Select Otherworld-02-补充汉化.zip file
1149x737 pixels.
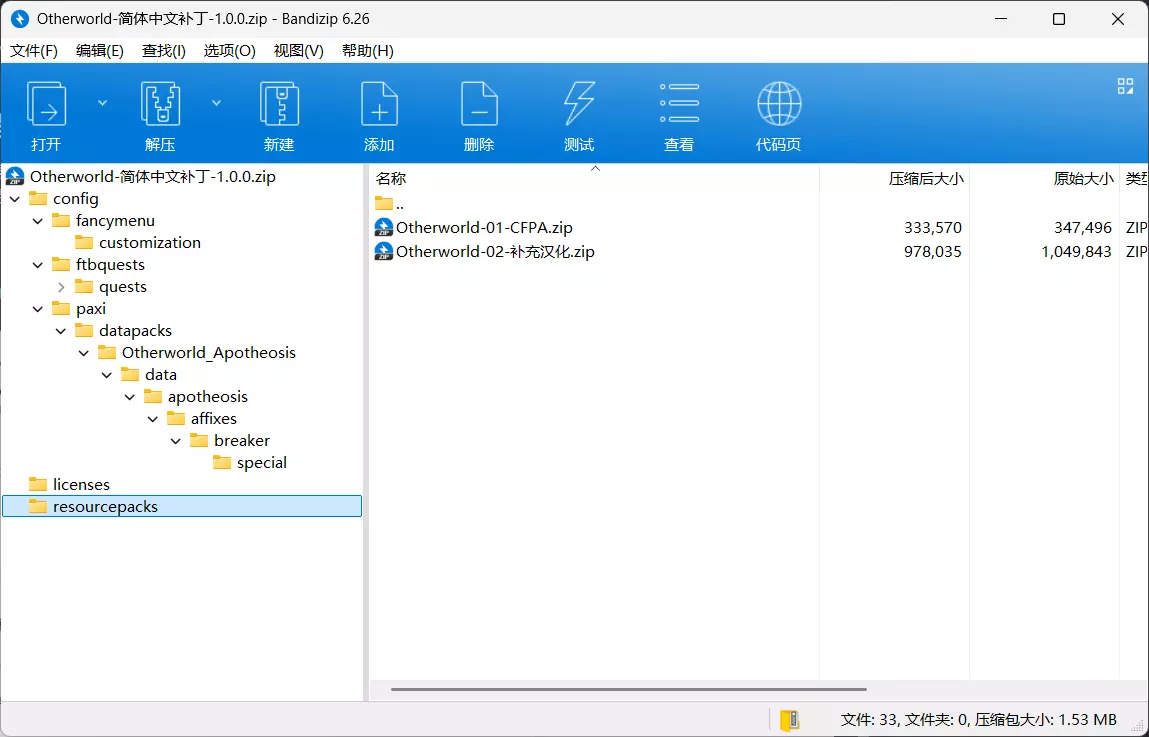(495, 251)
